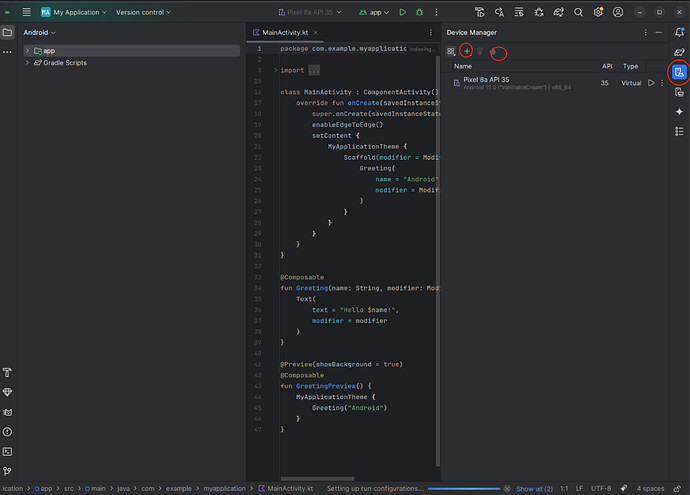
Task: Change the 4 spaces indent setting
Action: pos(650,489)
